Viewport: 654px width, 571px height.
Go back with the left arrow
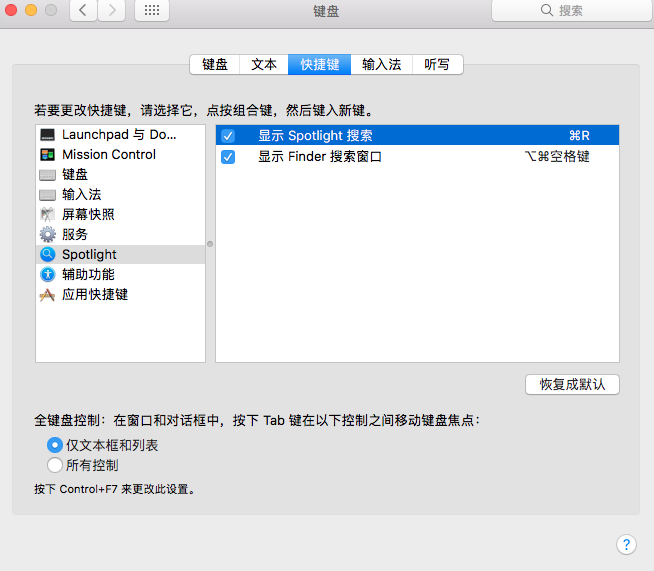pos(83,10)
